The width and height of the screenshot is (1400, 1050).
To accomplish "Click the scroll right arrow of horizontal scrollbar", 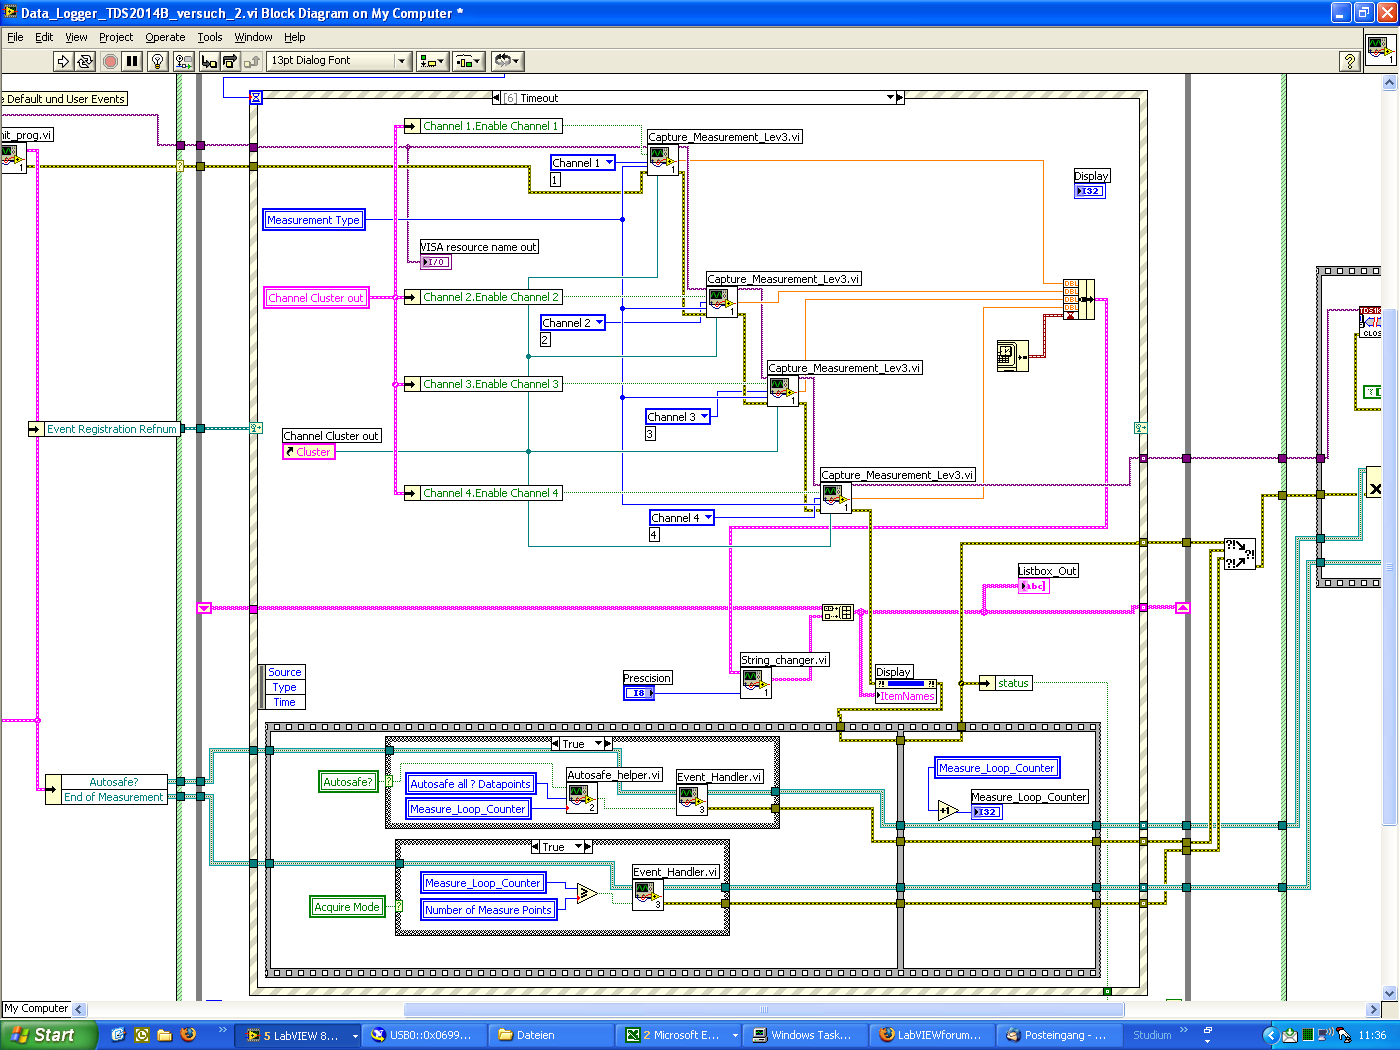I will coord(1373,1010).
